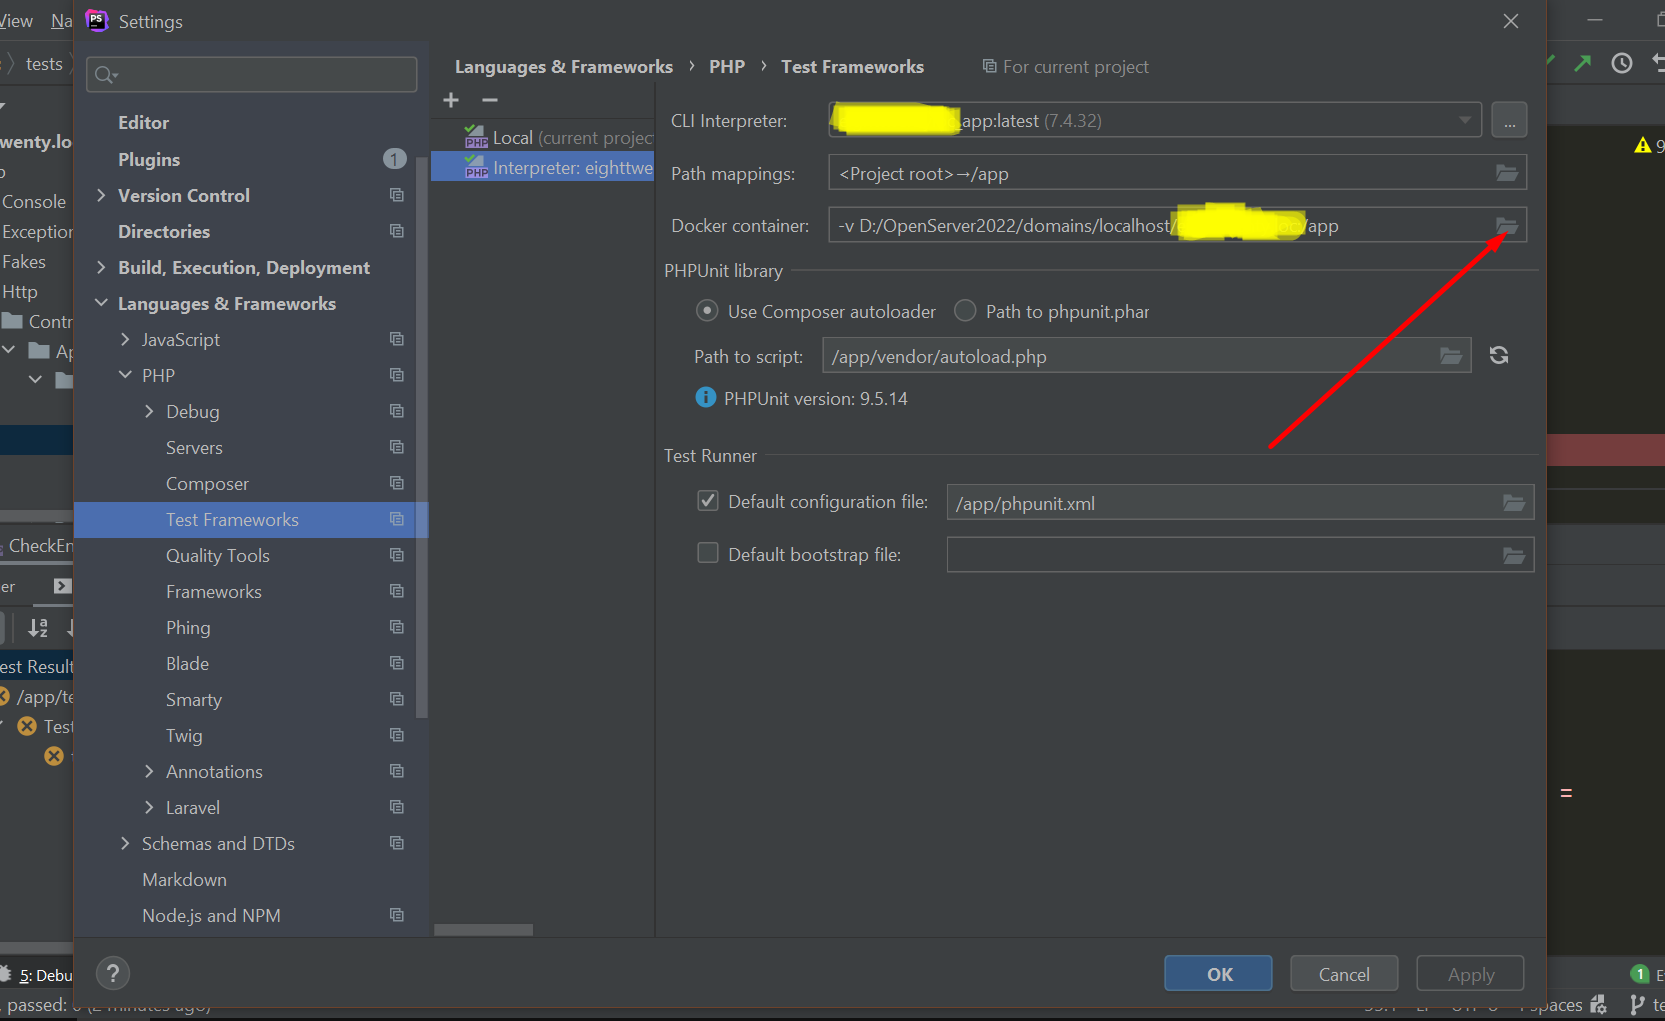The width and height of the screenshot is (1665, 1021).
Task: Click Languages & Frameworks breadcrumb
Action: pos(564,67)
